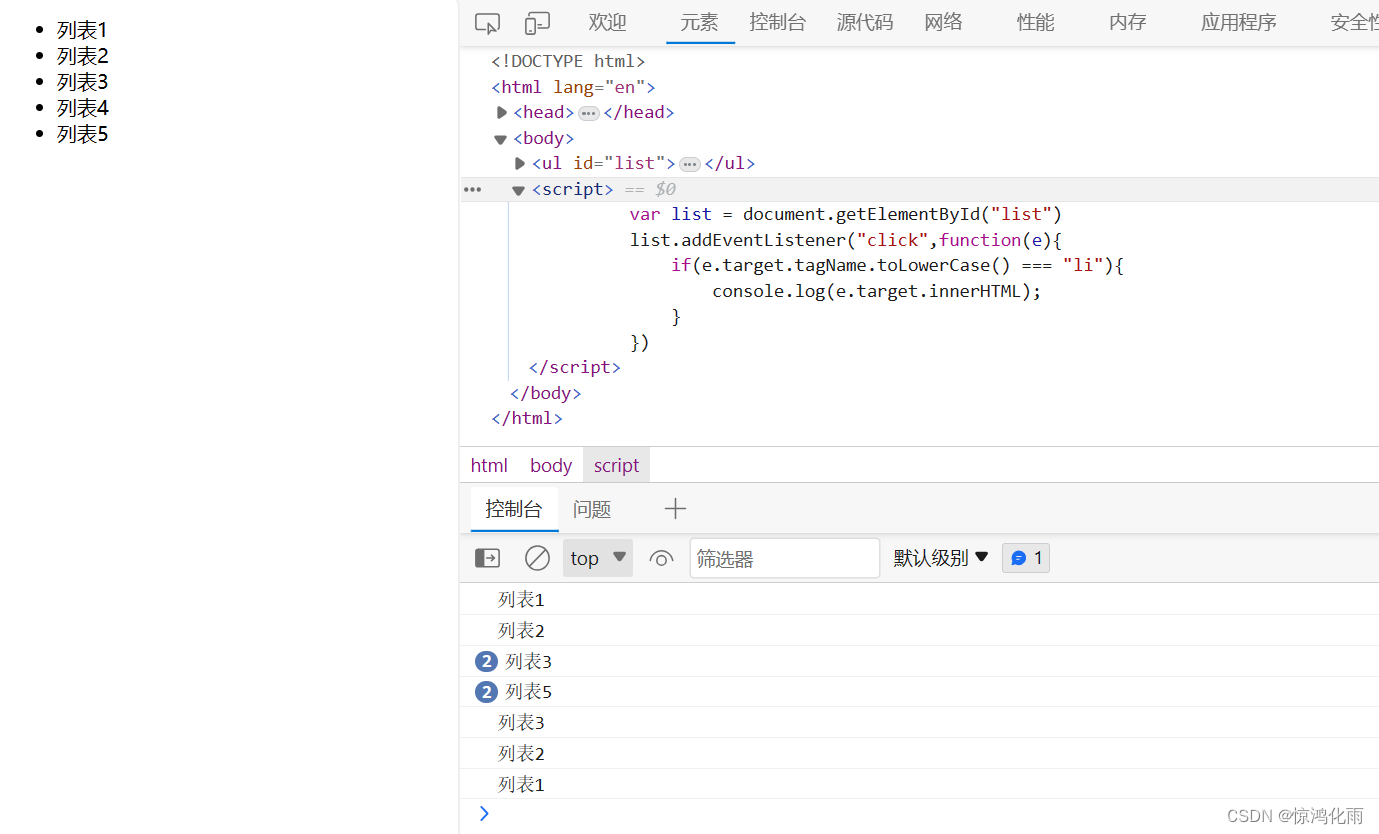Open the 性能 tab

(x=1035, y=22)
